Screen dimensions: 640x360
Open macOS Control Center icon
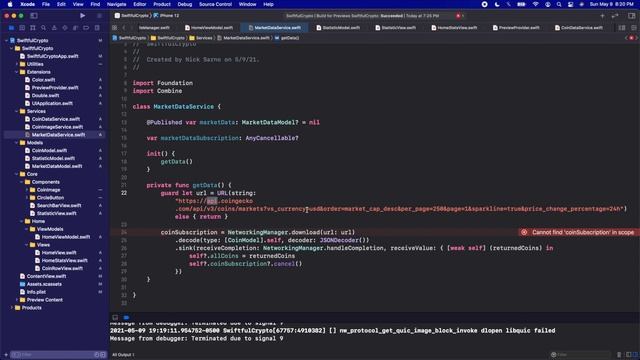click(570, 4)
